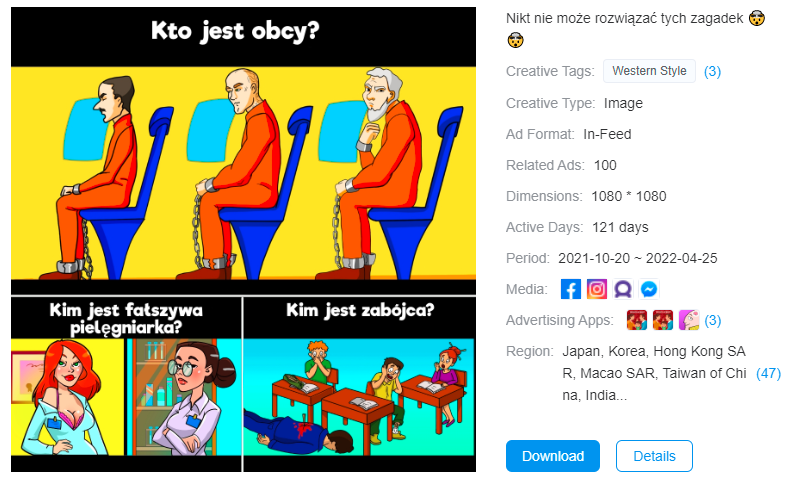Expand the region list count (47)
The height and width of the screenshot is (487, 795).
tap(768, 373)
